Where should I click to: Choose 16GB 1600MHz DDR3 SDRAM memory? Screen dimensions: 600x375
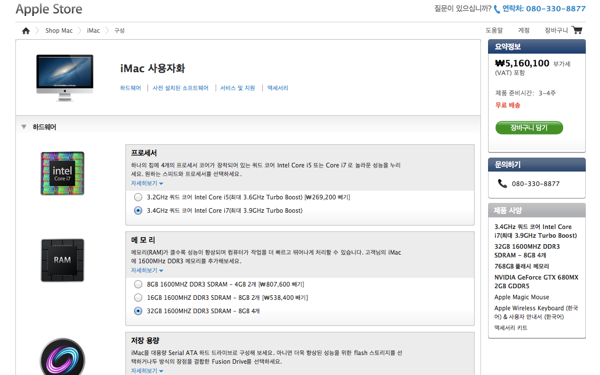[x=138, y=298]
